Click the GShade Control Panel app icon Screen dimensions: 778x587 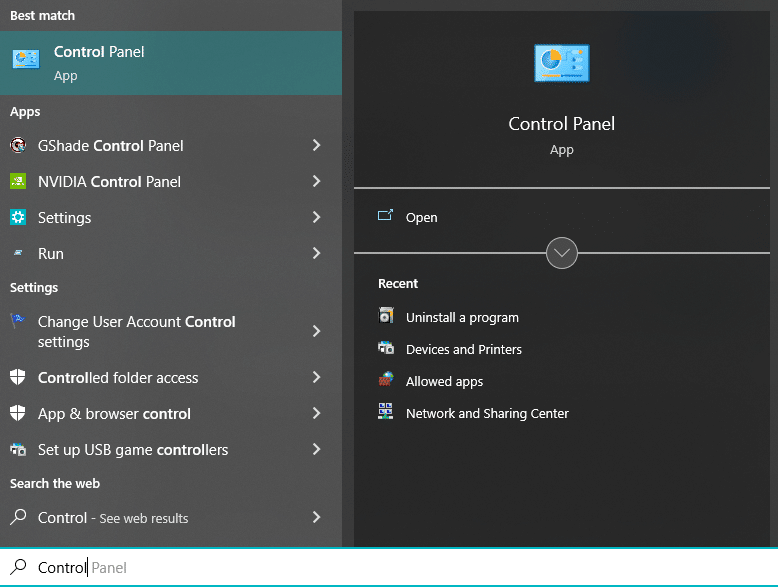tap(18, 145)
